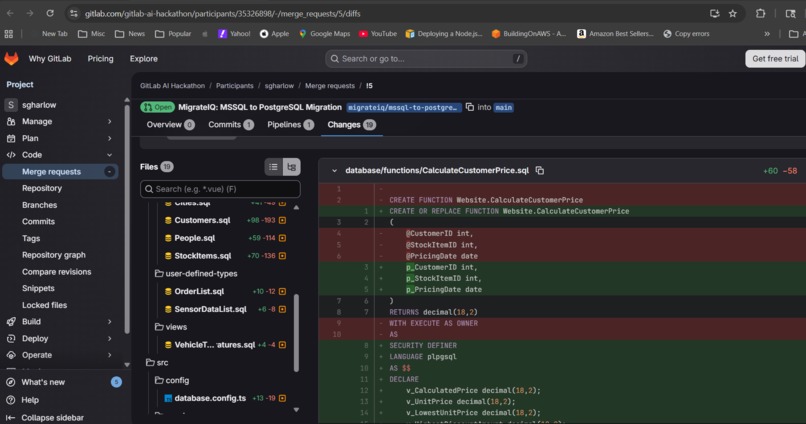This screenshot has width=806, height=424.
Task: Expand the Build sidebar section
Action: tap(109, 322)
